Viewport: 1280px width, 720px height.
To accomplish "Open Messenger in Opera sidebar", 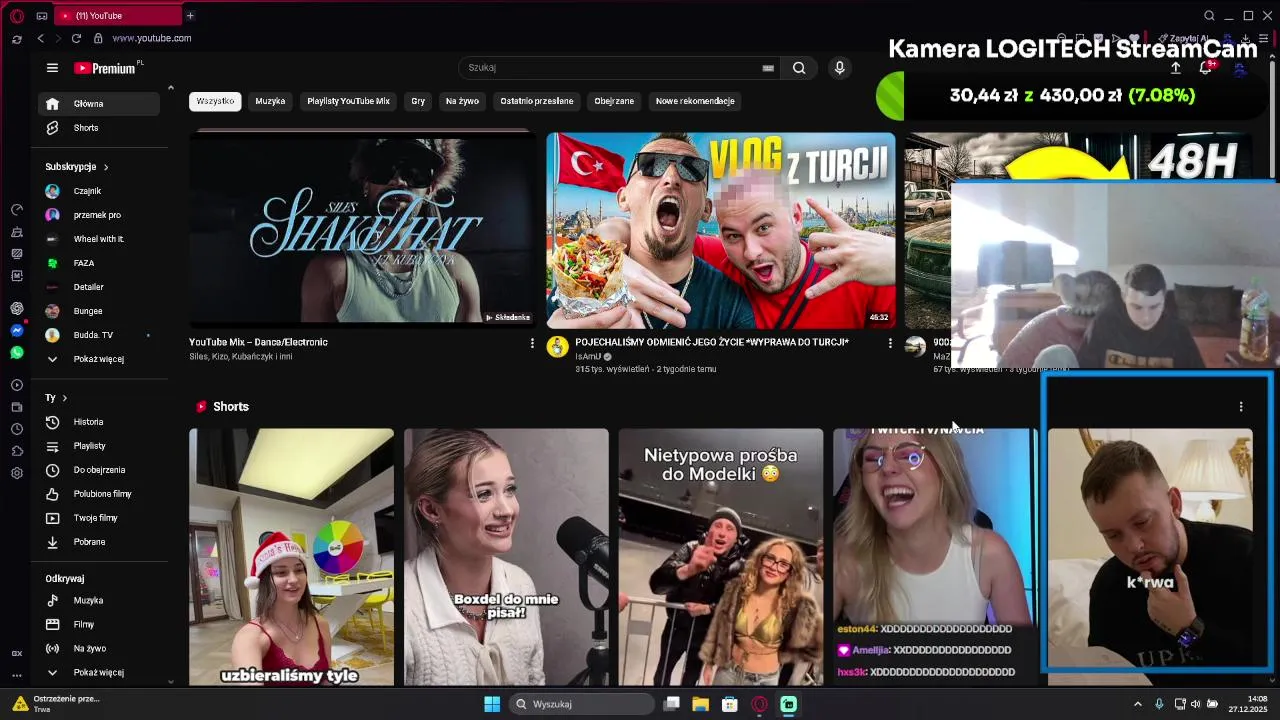I will point(17,330).
